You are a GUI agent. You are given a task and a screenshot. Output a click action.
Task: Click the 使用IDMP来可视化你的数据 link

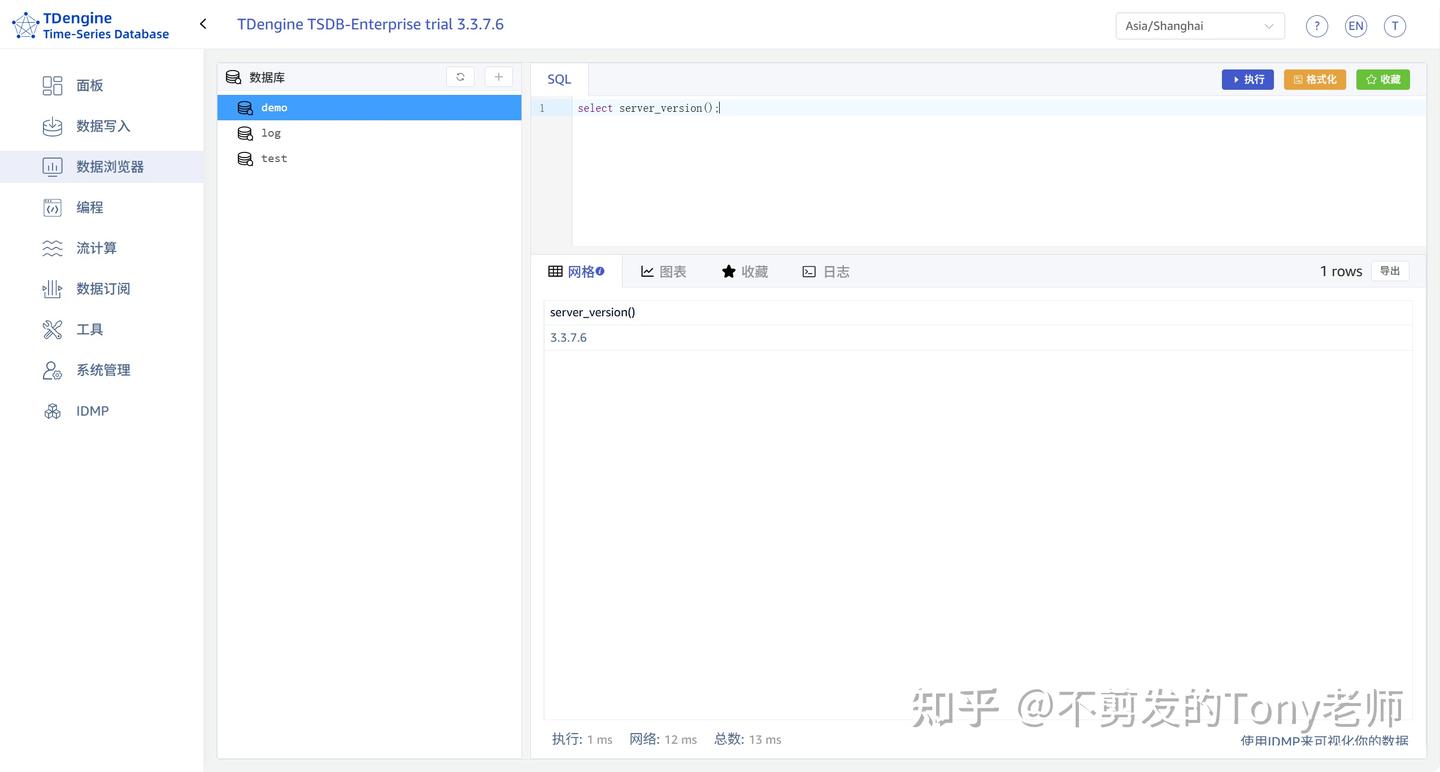click(x=1324, y=741)
